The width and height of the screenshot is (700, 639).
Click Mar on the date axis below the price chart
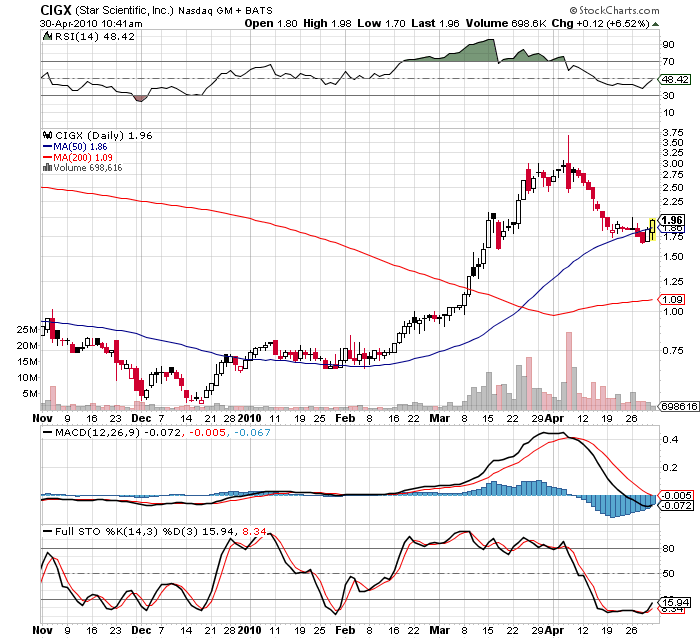point(439,418)
